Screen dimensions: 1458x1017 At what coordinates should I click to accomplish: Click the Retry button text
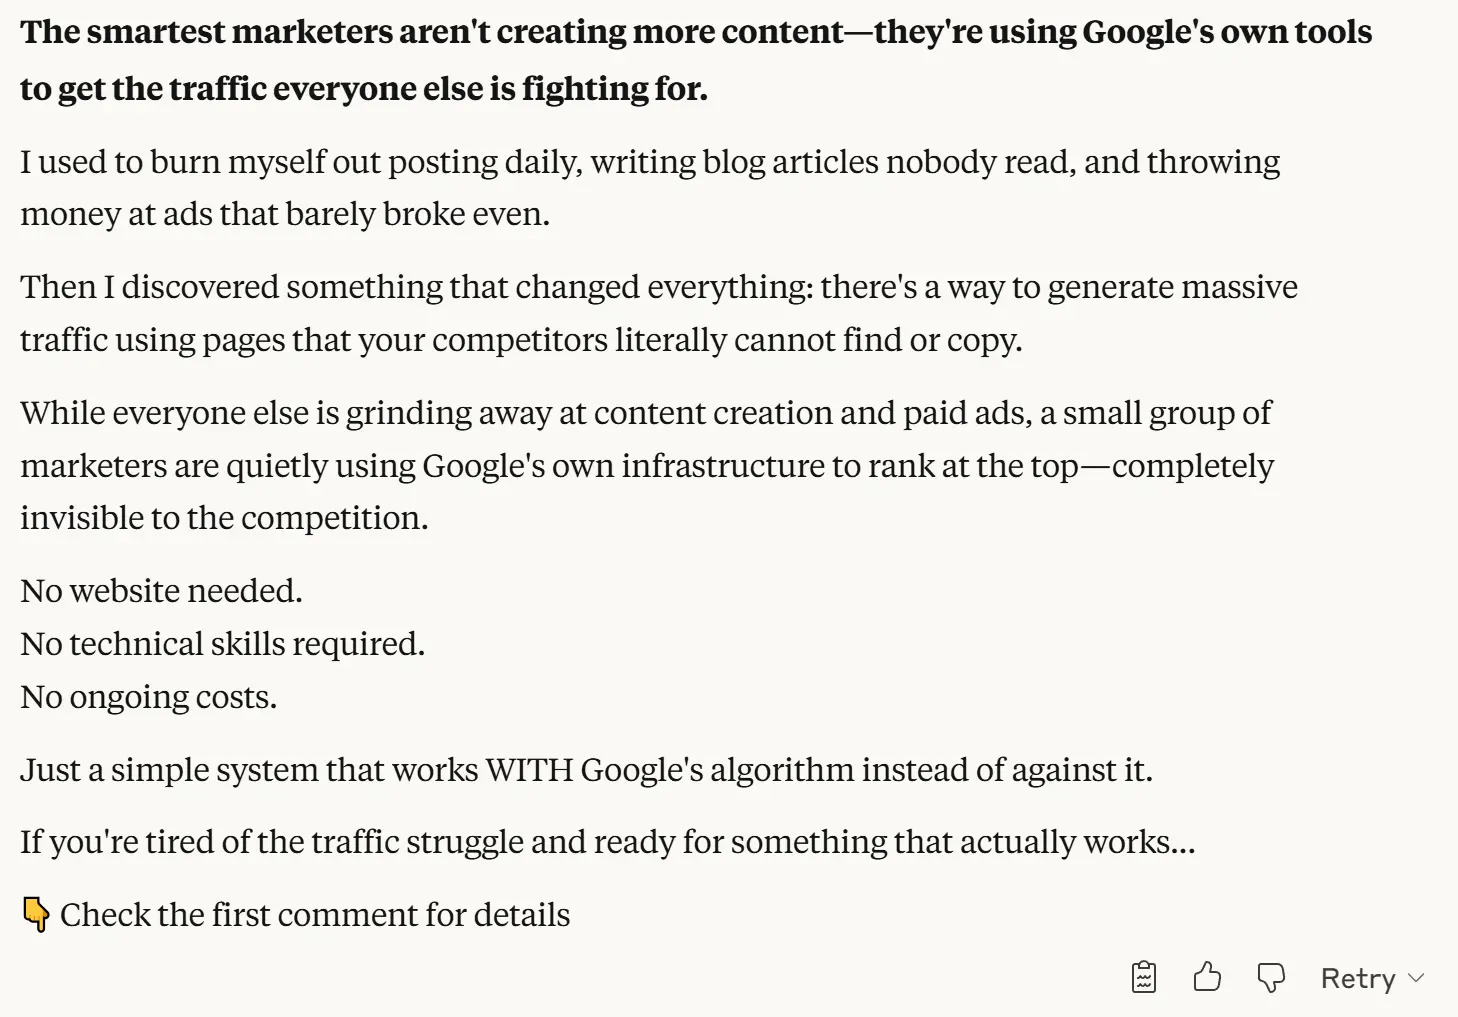pyautogui.click(x=1358, y=978)
